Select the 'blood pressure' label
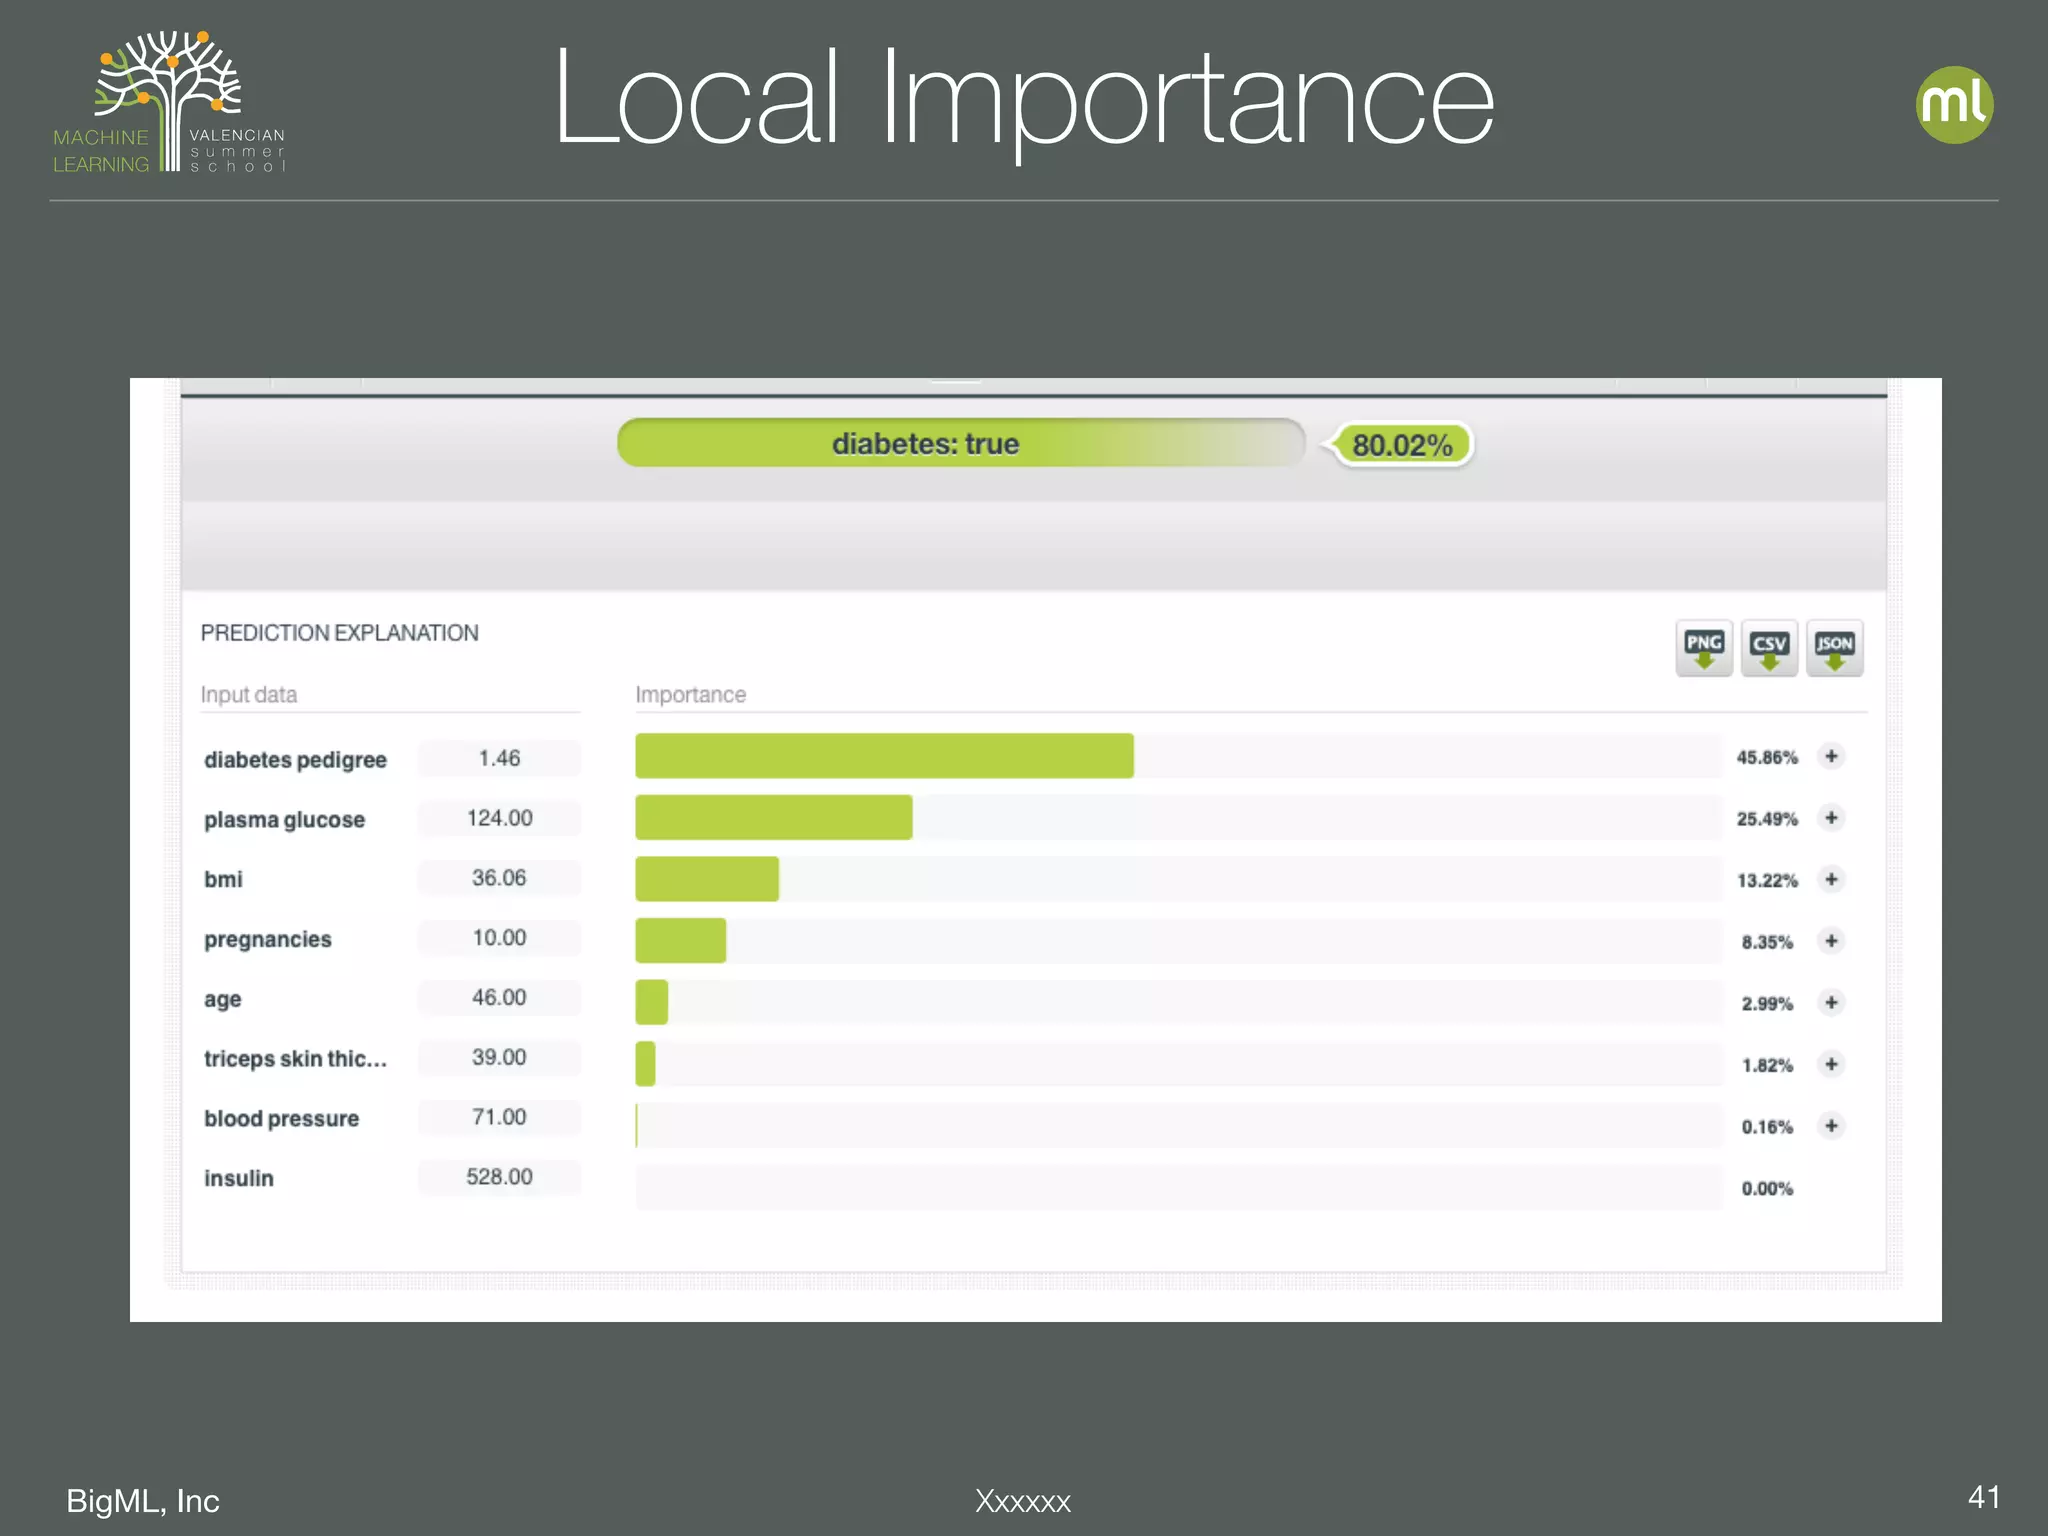This screenshot has width=2048, height=1536. click(x=281, y=1119)
